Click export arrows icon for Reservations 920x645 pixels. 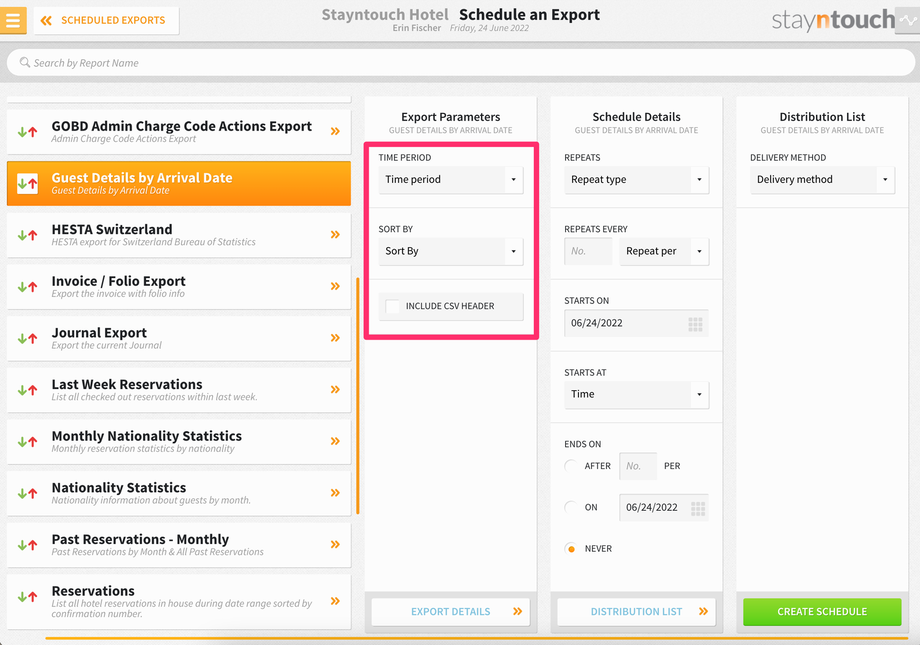pyautogui.click(x=27, y=596)
